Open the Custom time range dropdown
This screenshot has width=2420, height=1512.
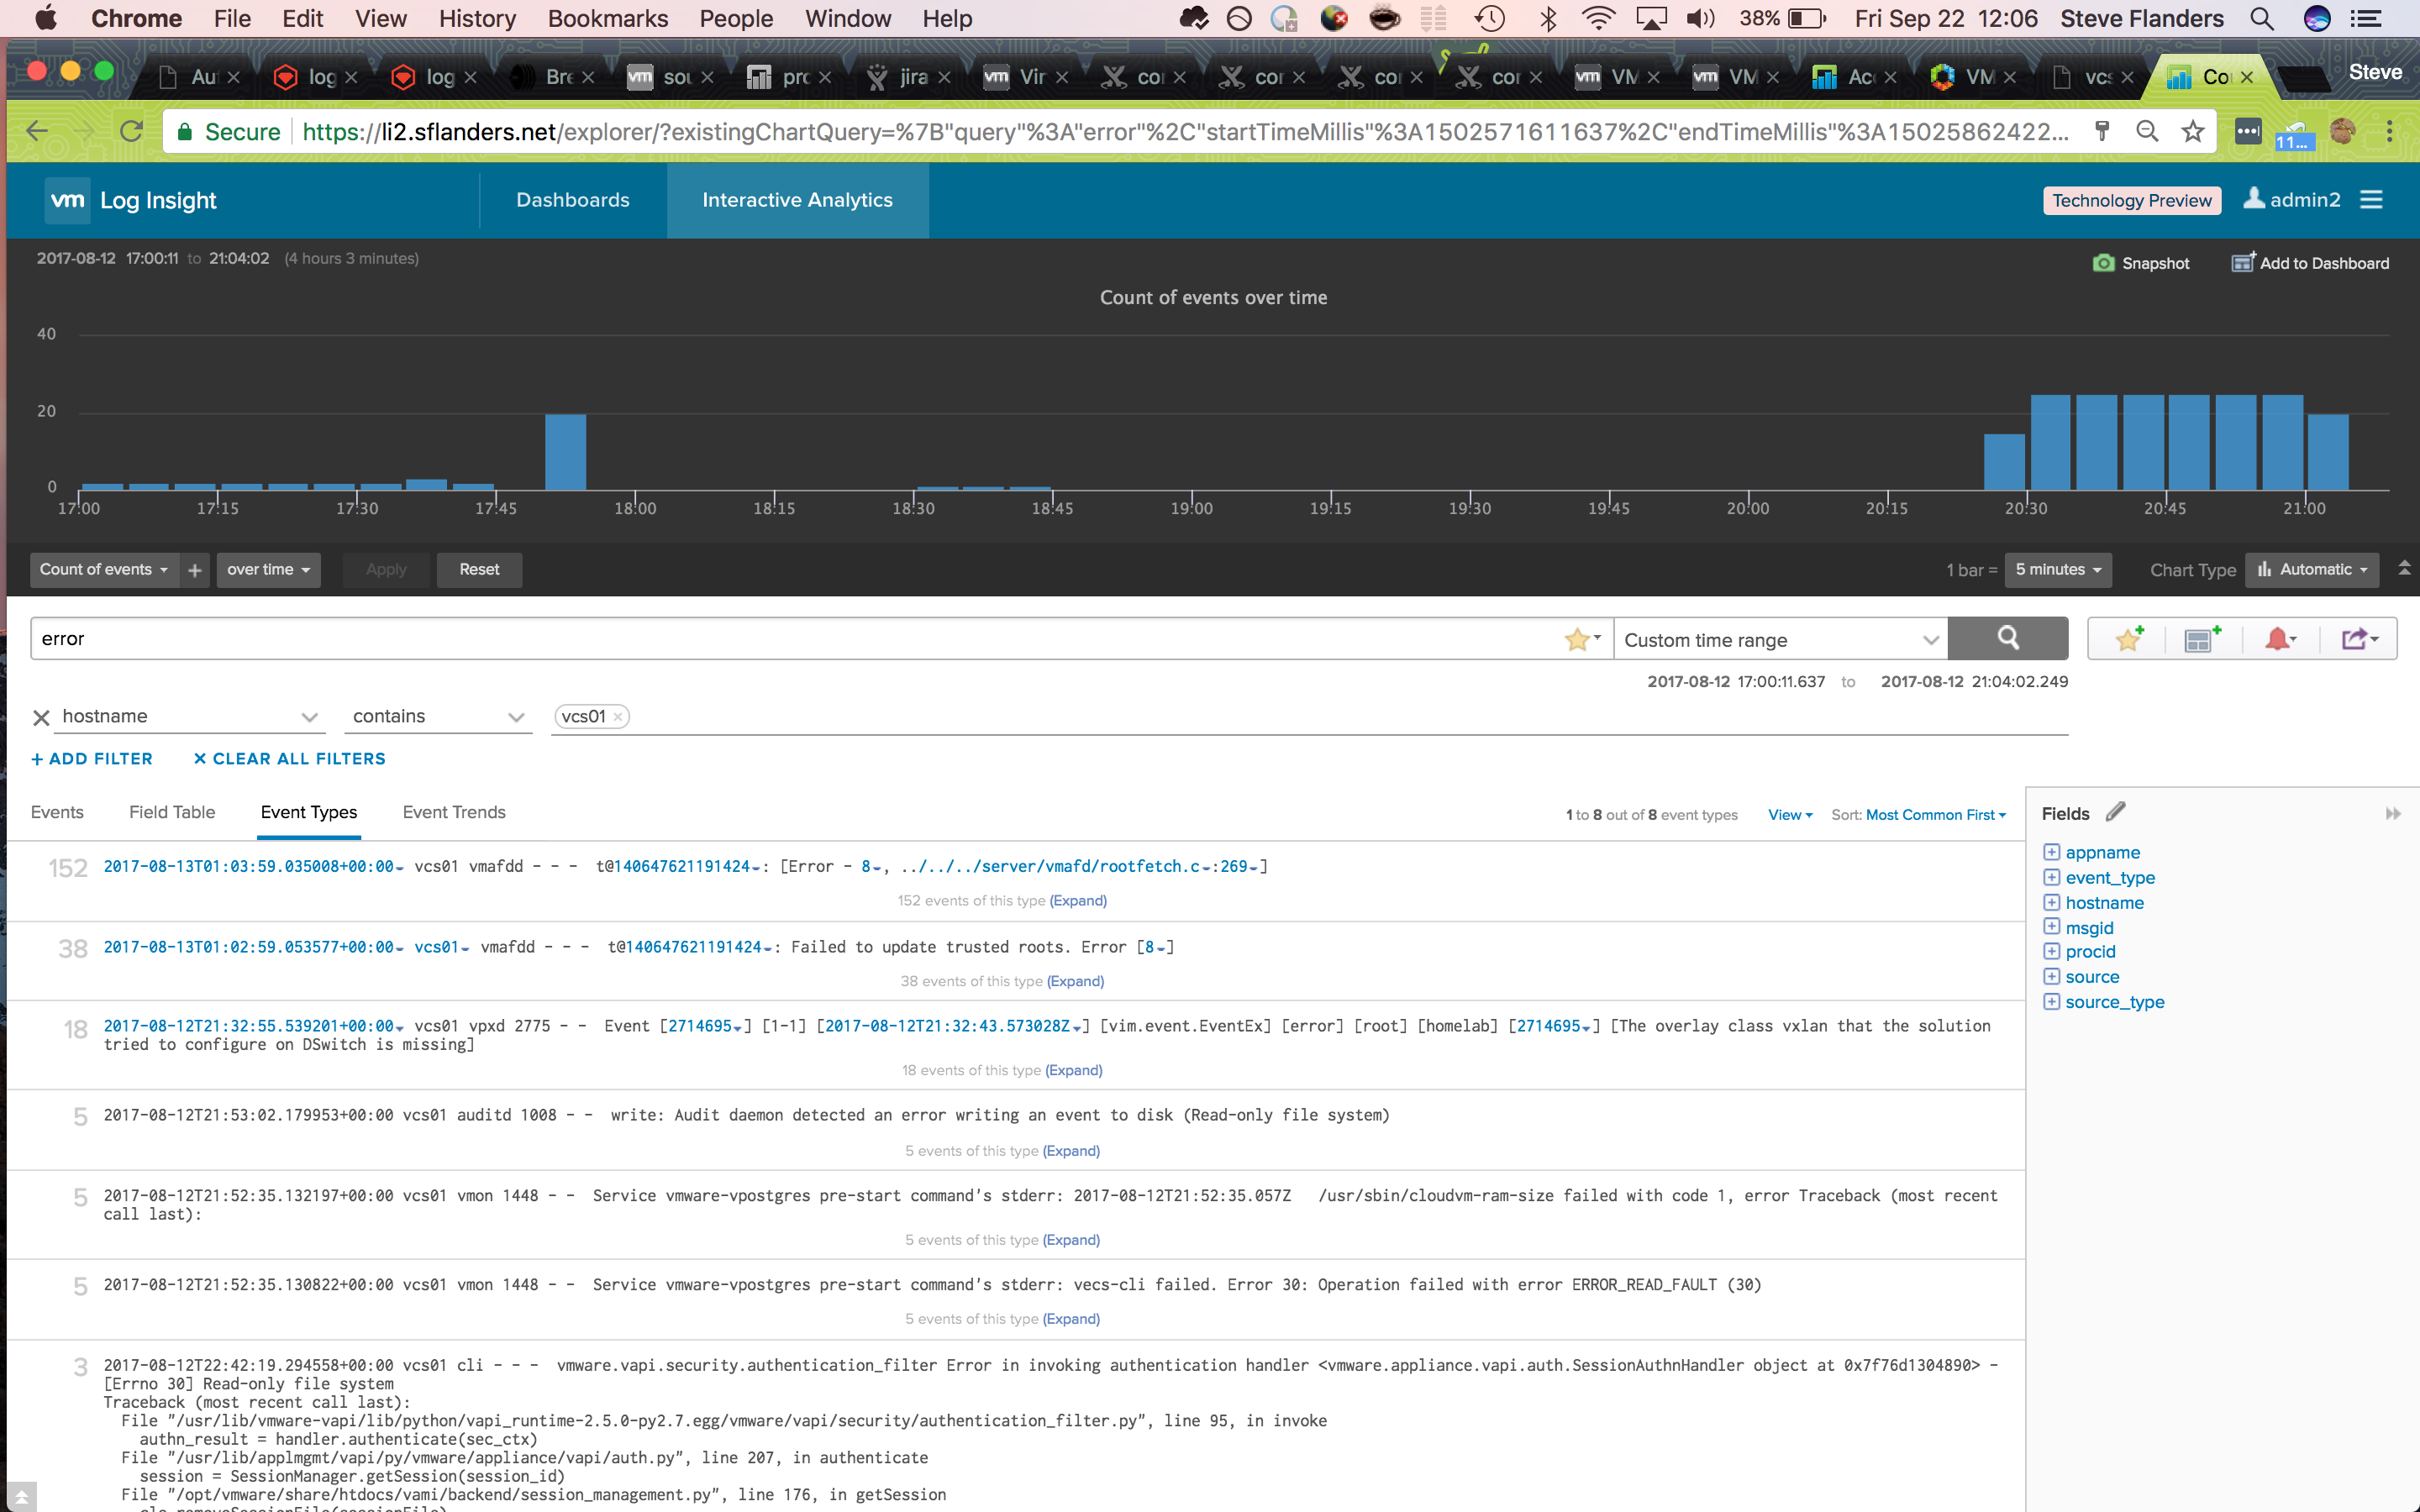click(1780, 640)
